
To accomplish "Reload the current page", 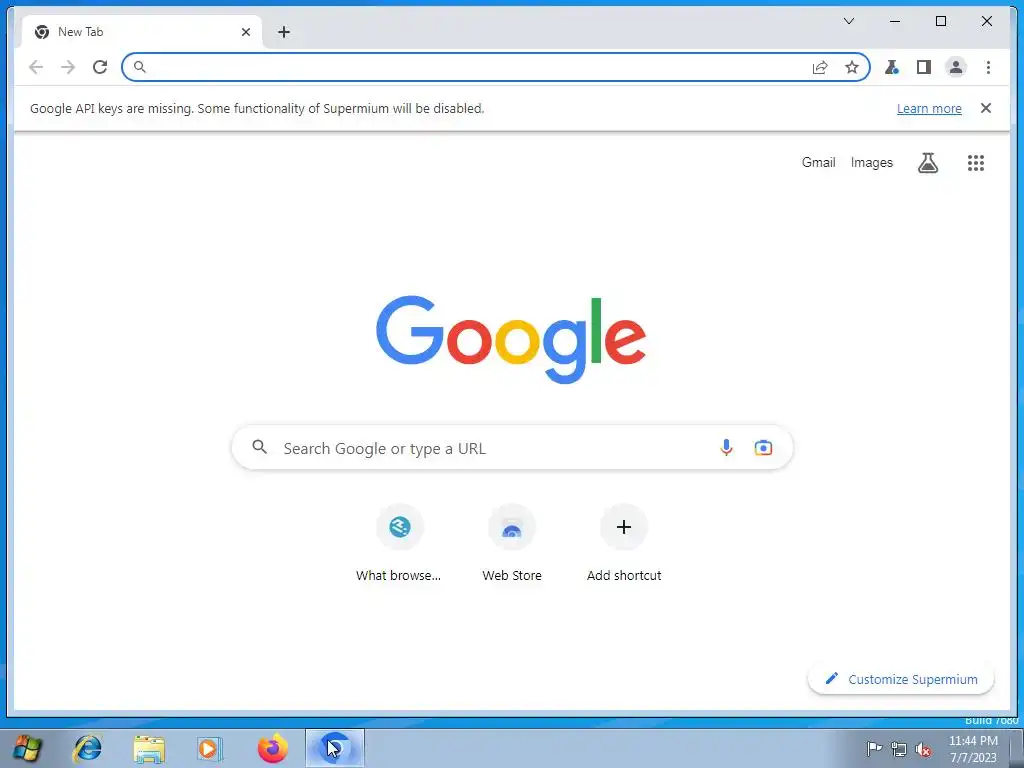I will pyautogui.click(x=100, y=67).
